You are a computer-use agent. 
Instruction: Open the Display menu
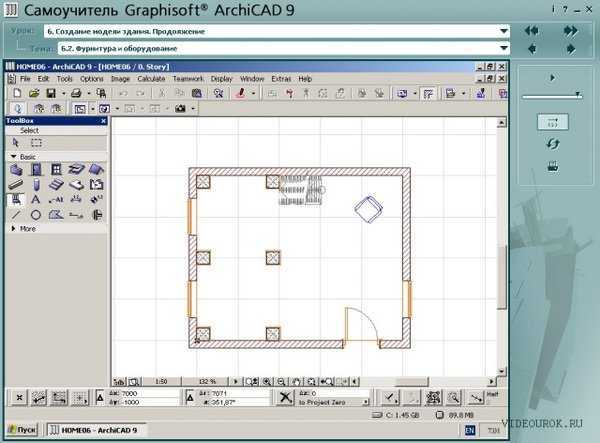(222, 78)
